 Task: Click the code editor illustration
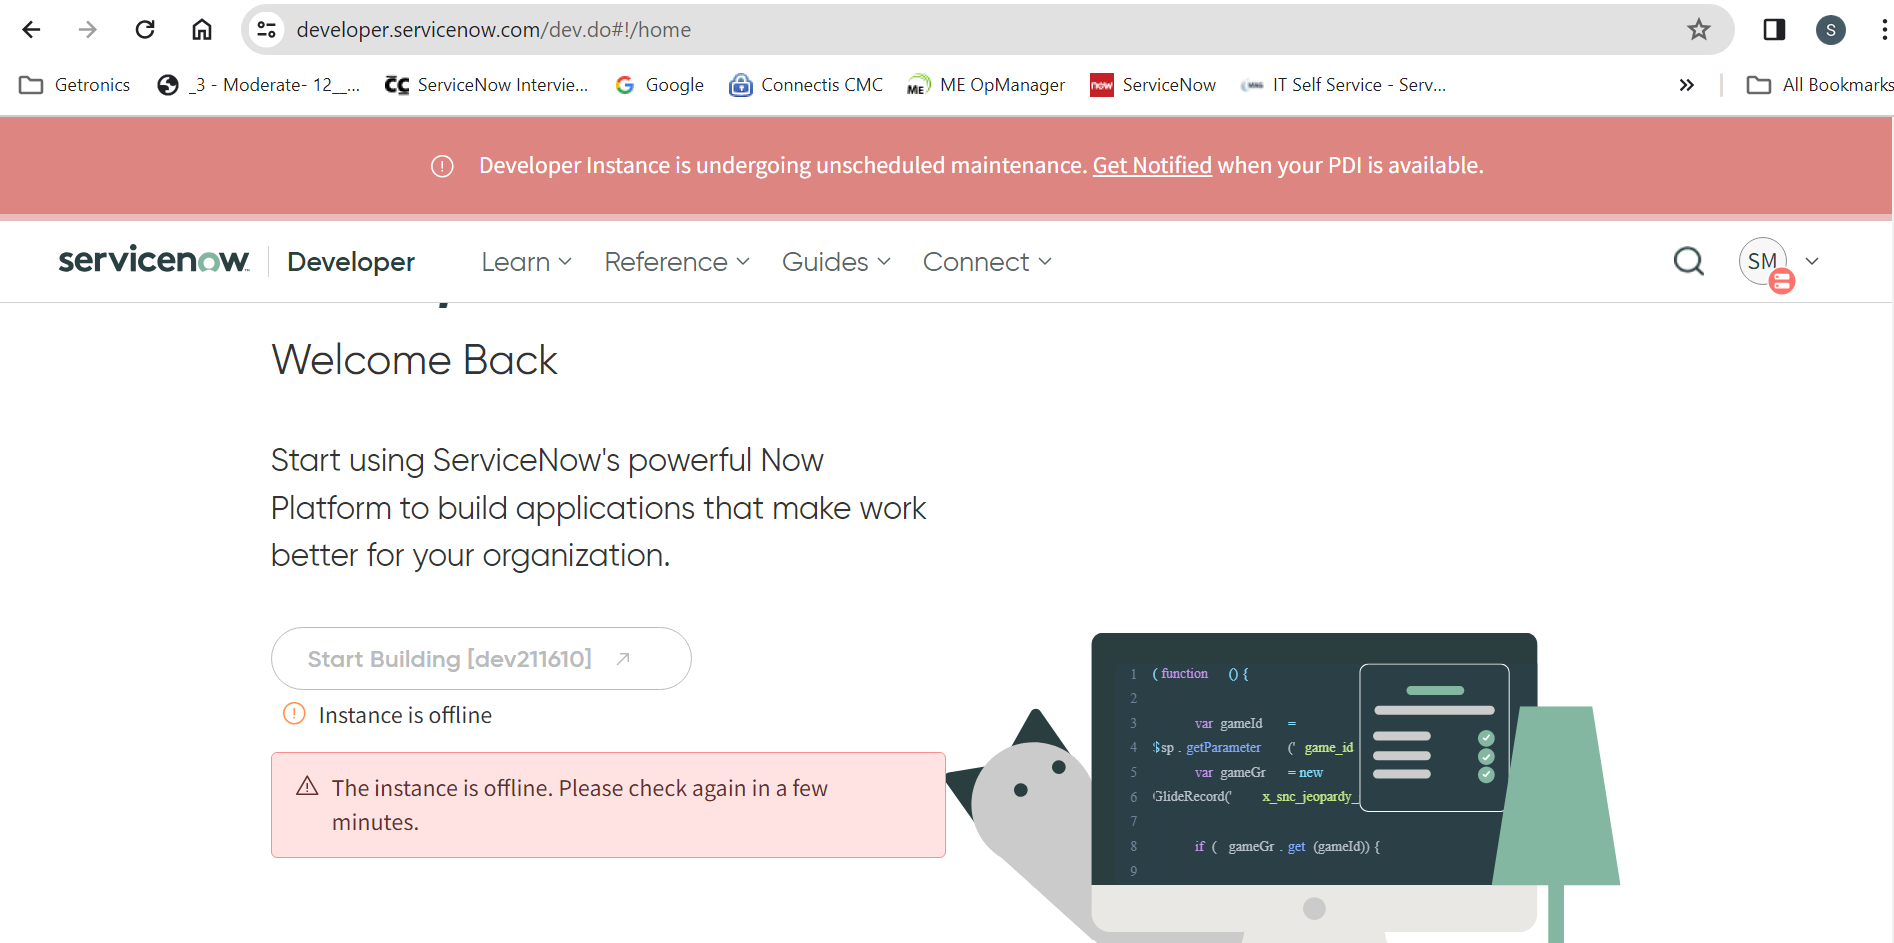click(1314, 760)
